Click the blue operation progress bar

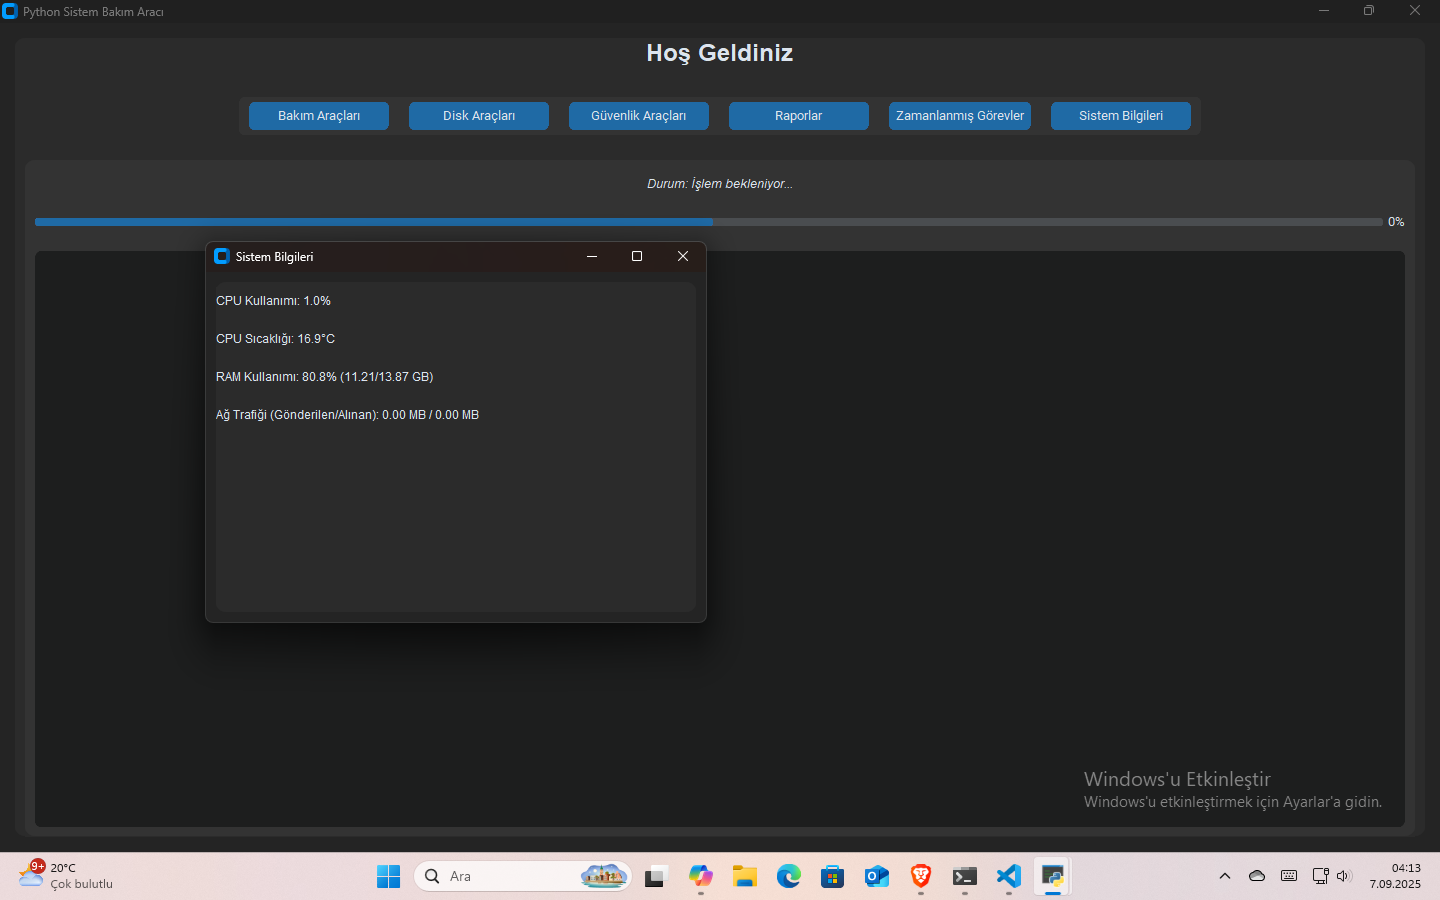coord(709,222)
